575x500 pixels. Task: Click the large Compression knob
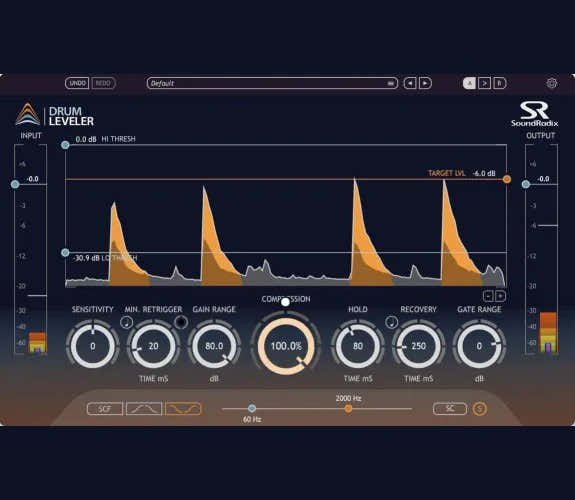(x=286, y=346)
